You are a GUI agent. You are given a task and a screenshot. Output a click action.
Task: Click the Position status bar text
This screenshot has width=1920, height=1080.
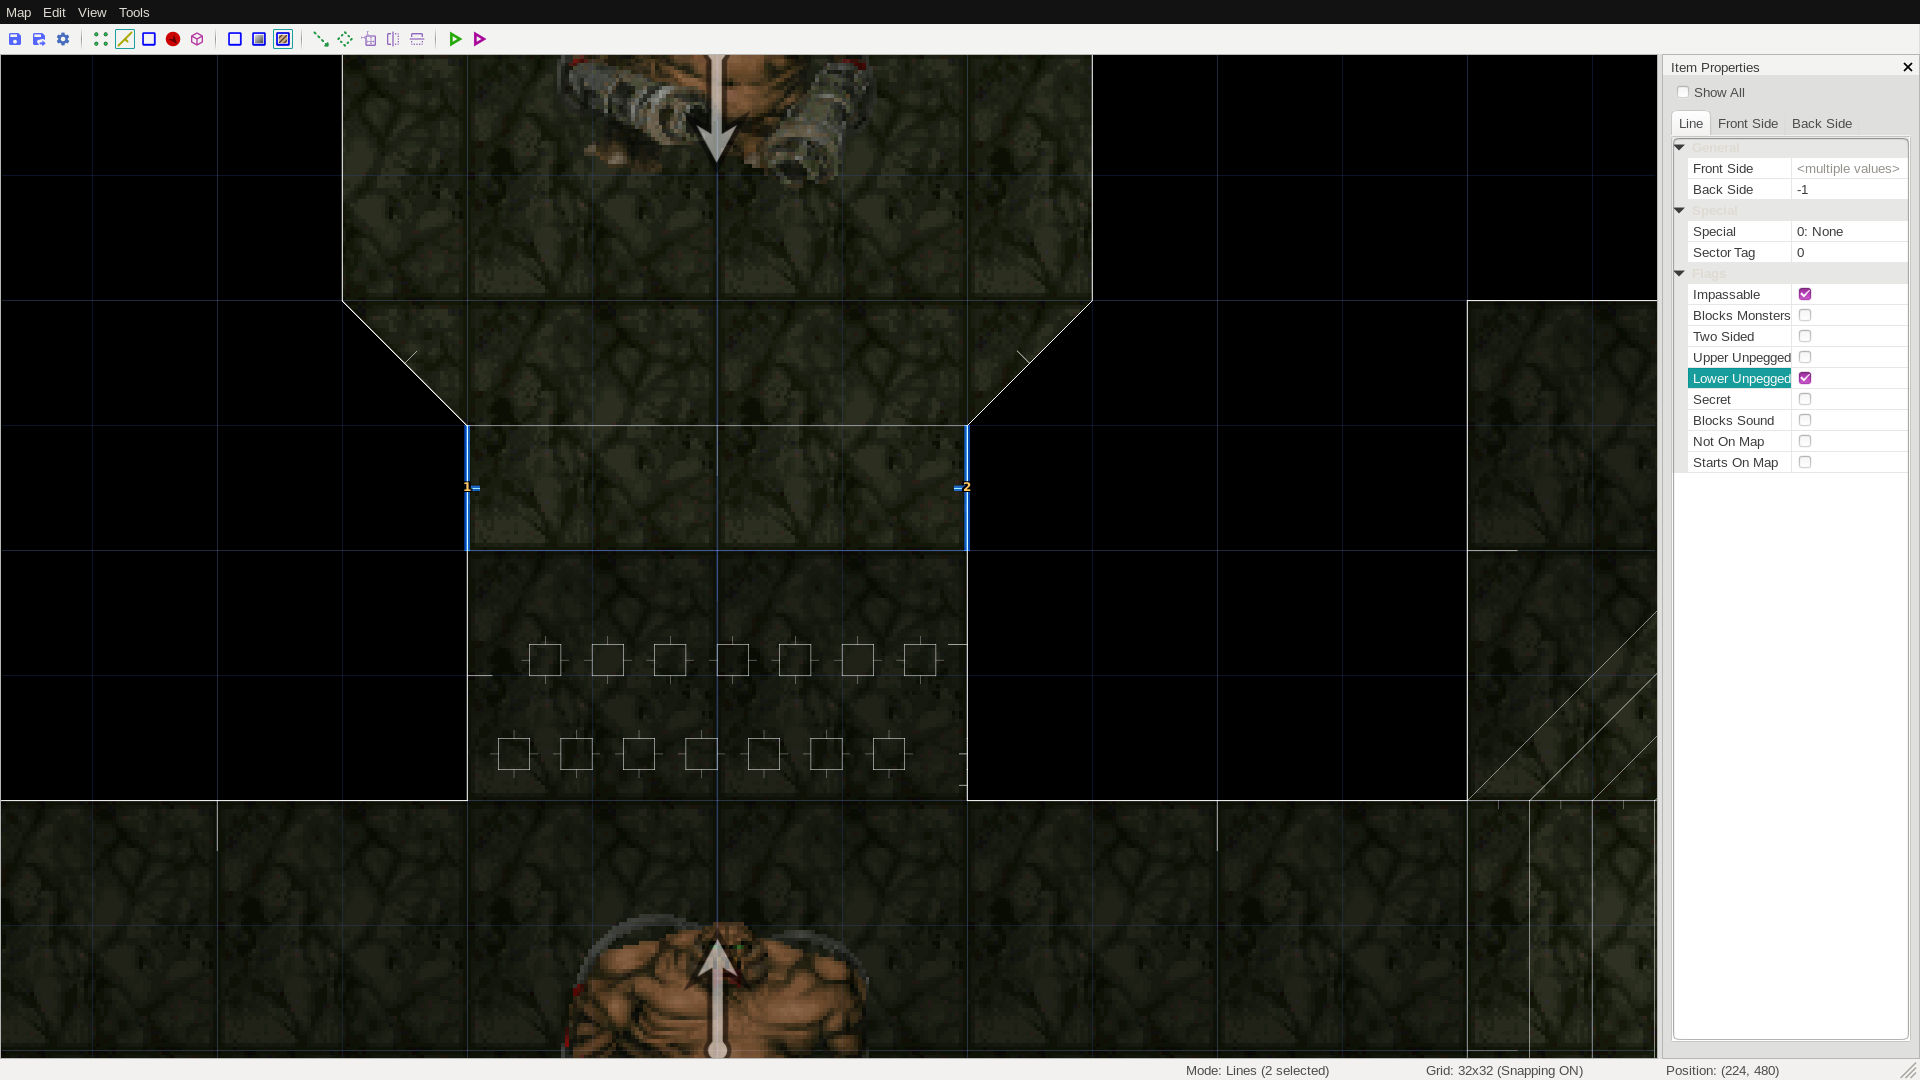click(x=1722, y=1070)
